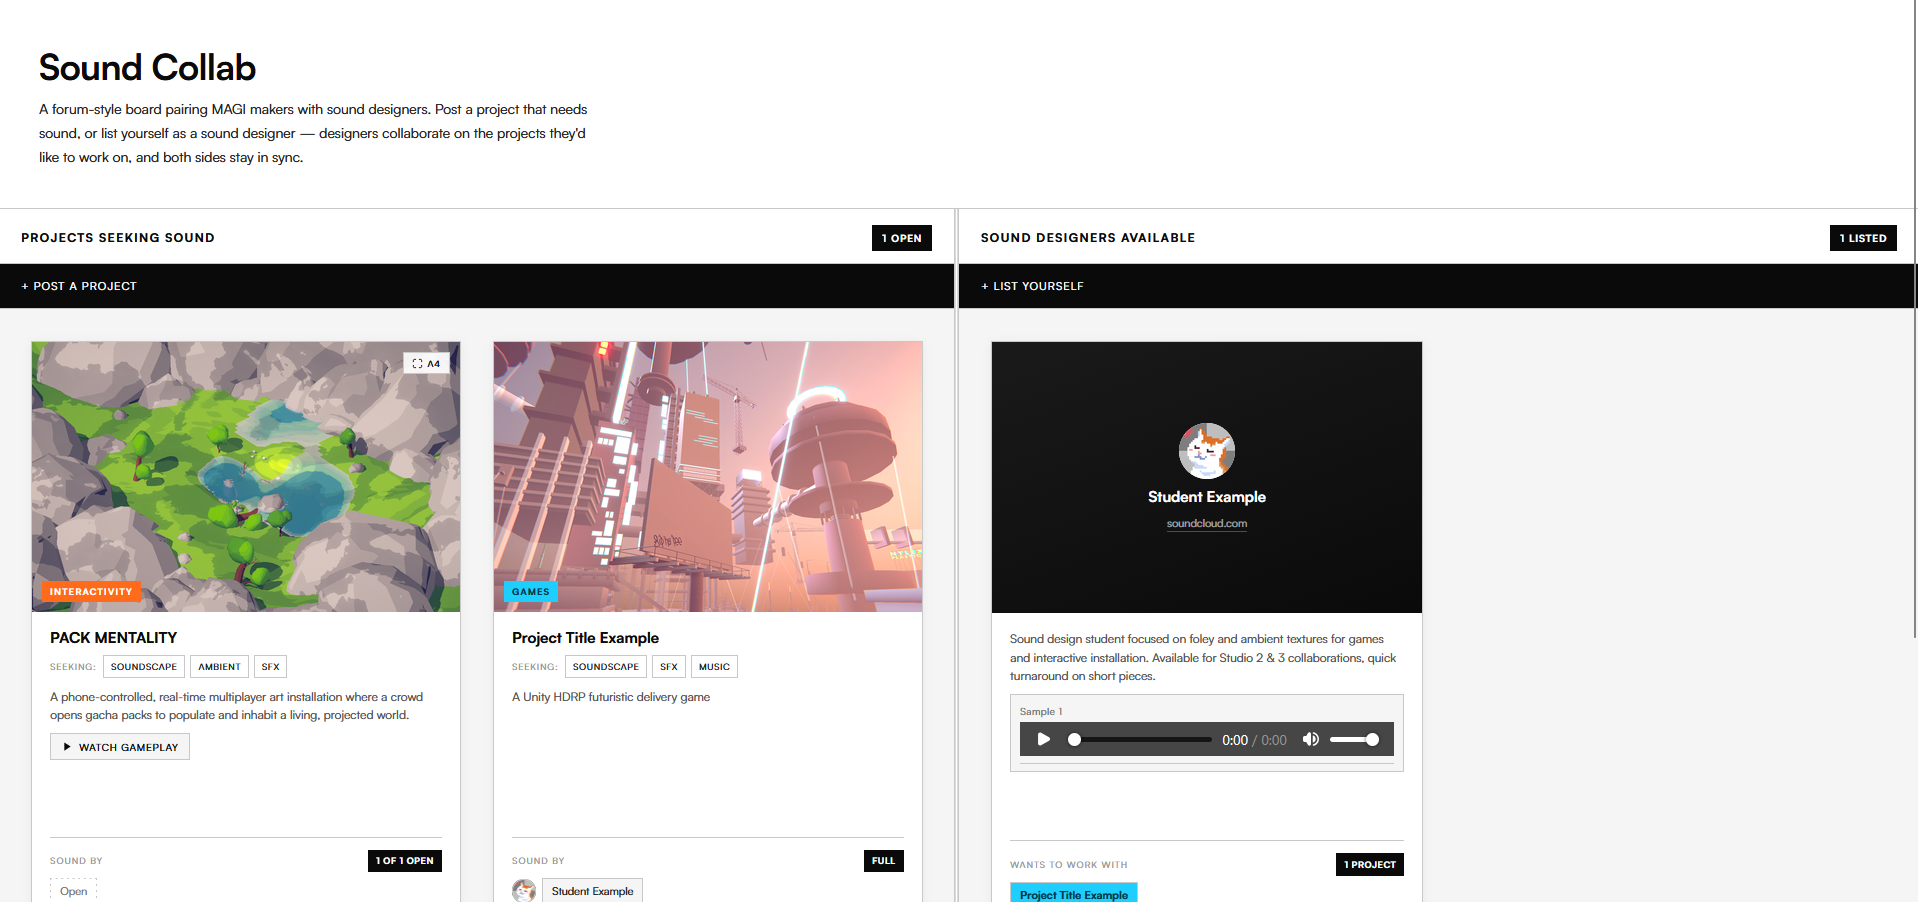Adjust the audio volume slider
1918x902 pixels.
click(x=1354, y=740)
